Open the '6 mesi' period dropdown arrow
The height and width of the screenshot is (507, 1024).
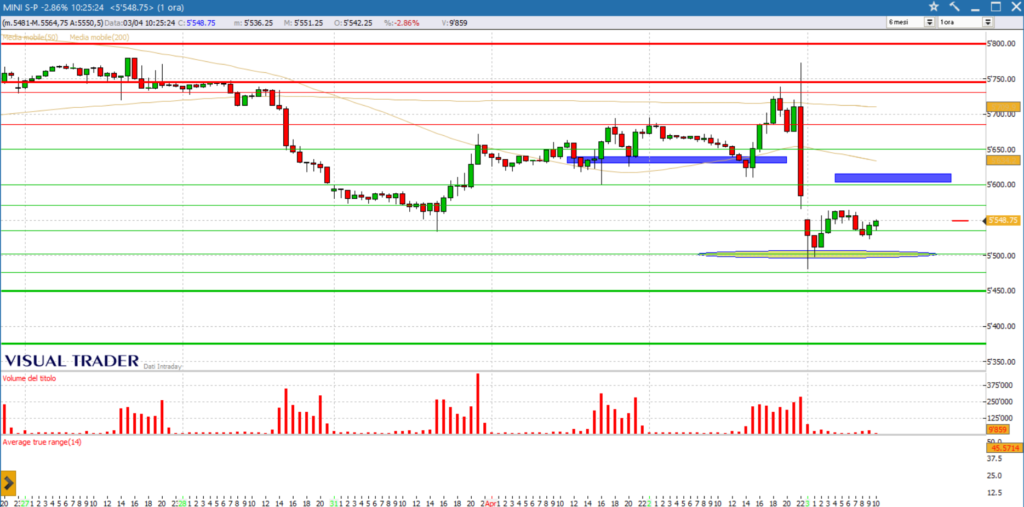coord(929,22)
